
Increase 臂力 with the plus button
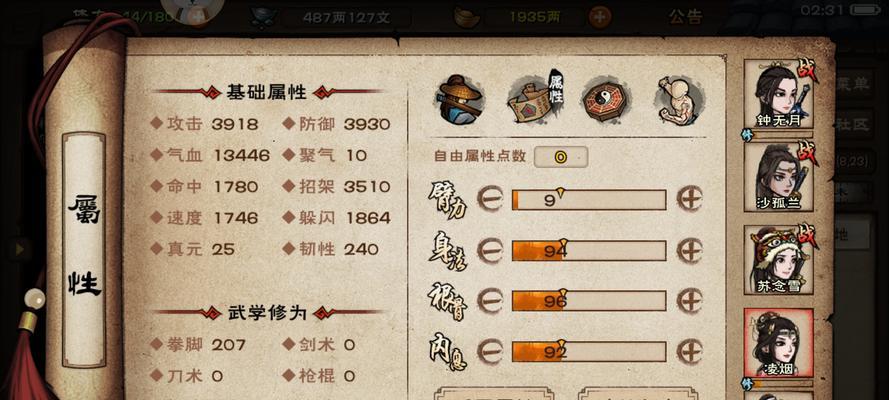(690, 199)
